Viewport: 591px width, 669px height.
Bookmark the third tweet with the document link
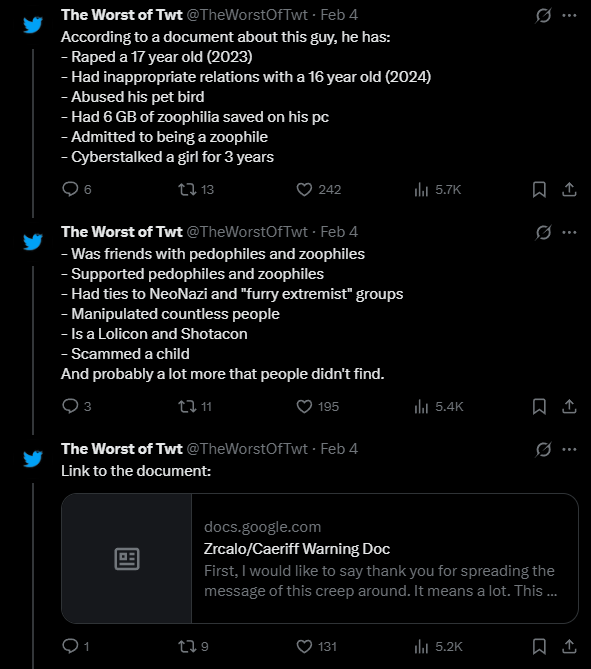[x=539, y=646]
